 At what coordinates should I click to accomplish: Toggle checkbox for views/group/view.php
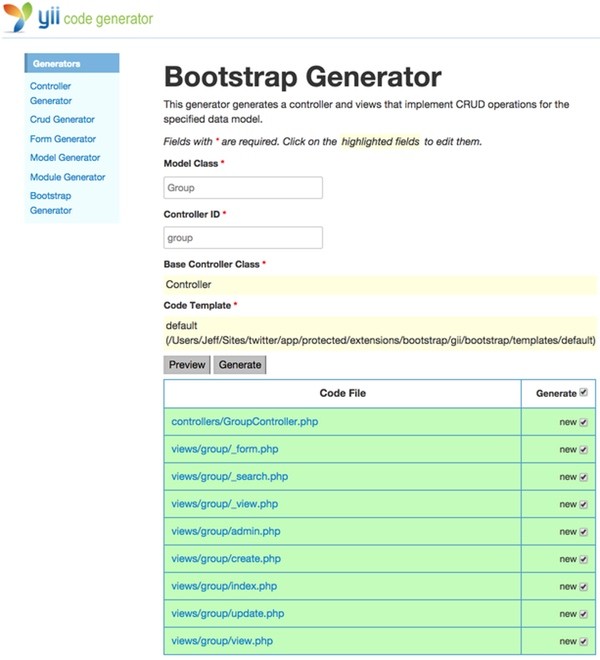pos(584,641)
